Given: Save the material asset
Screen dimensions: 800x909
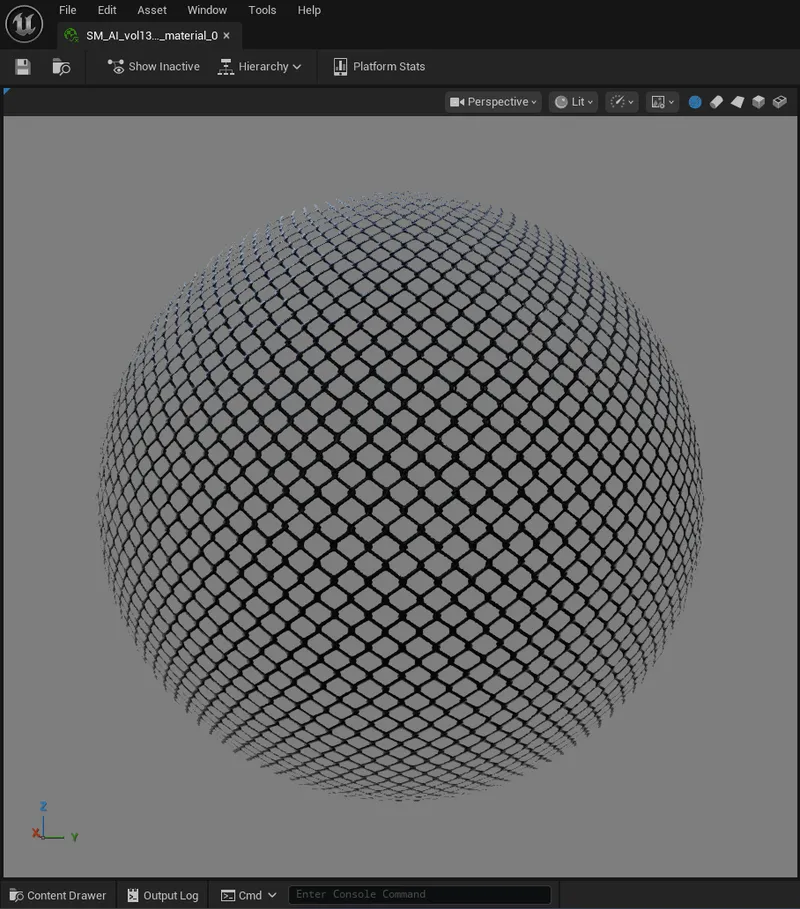Looking at the screenshot, I should pos(21,66).
